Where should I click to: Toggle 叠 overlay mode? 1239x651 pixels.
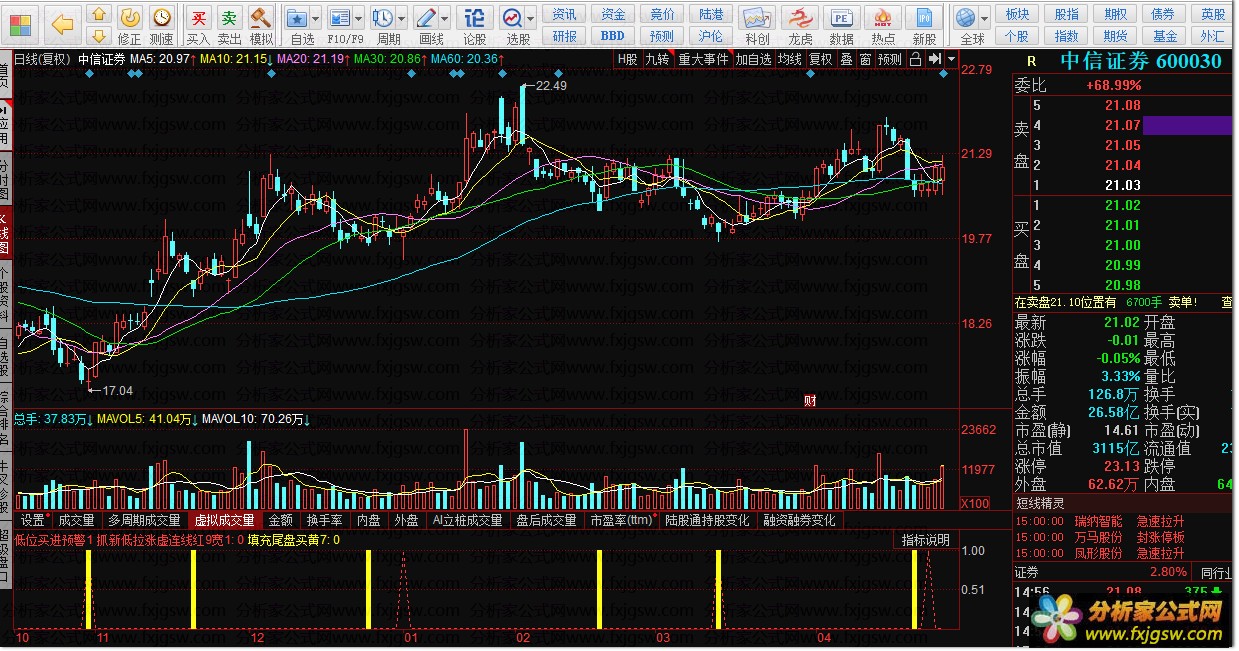tap(846, 59)
